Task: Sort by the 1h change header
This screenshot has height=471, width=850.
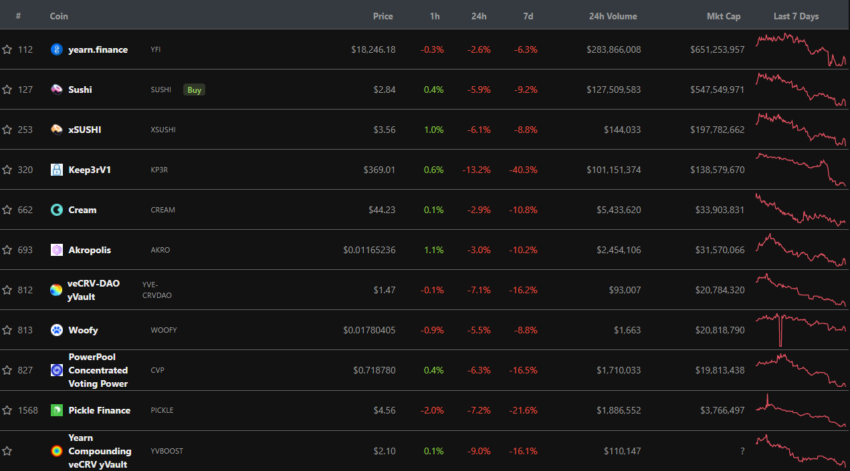Action: (x=435, y=16)
